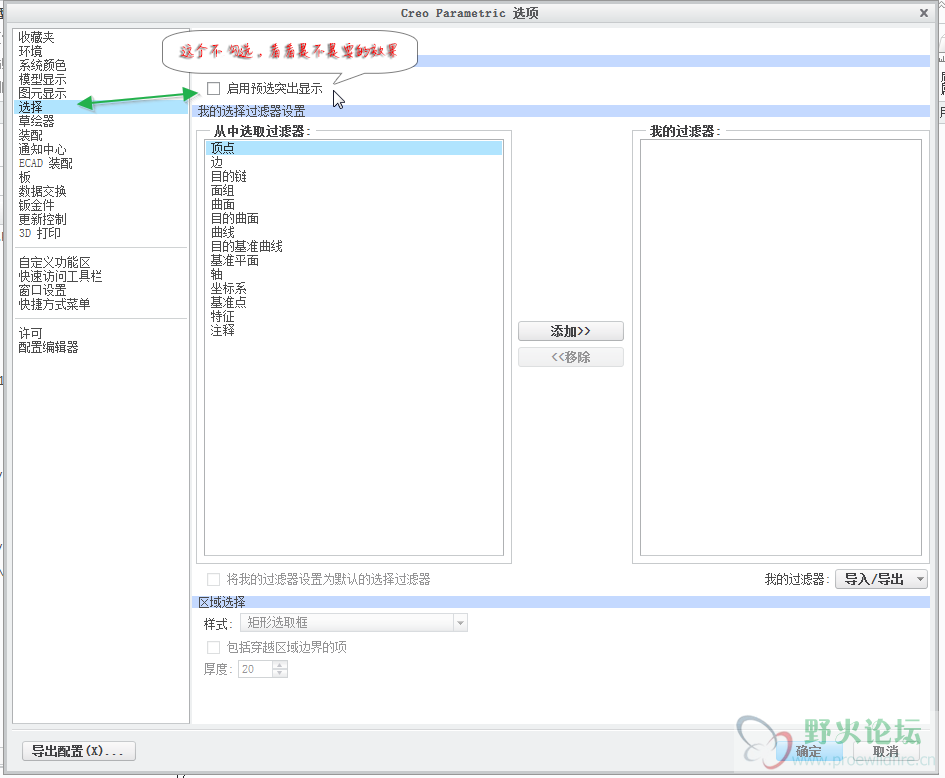Open 快速访问工具栏 settings
The height and width of the screenshot is (778, 945).
click(x=60, y=276)
